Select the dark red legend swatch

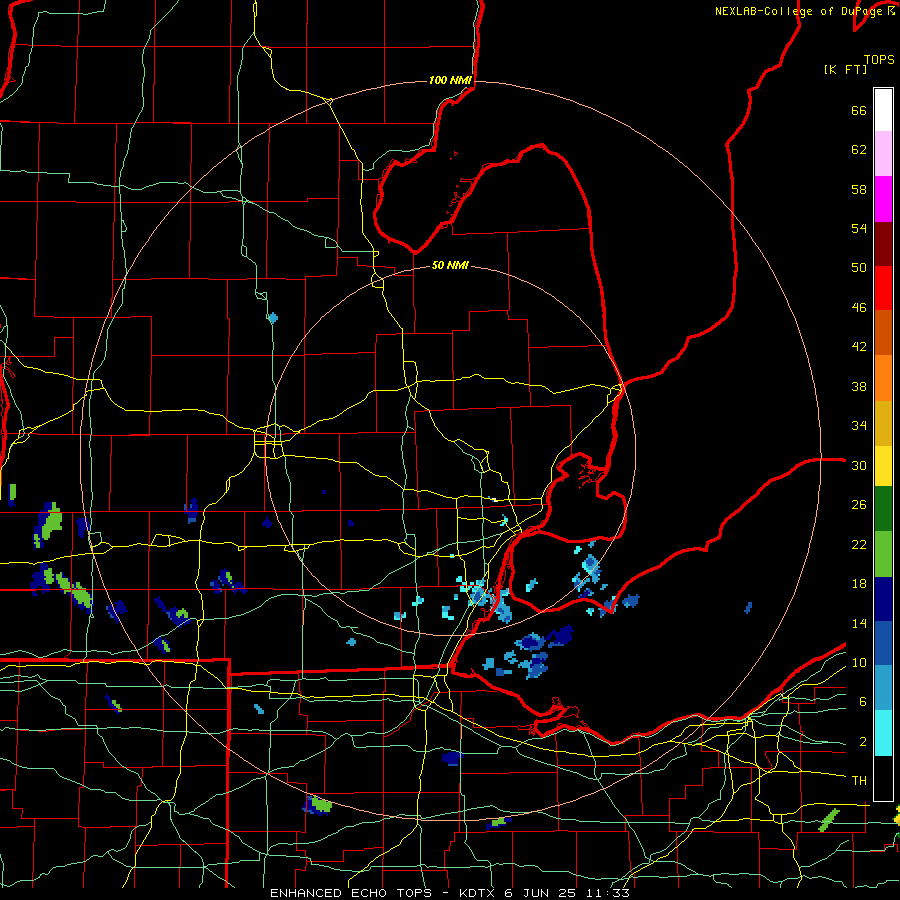883,245
